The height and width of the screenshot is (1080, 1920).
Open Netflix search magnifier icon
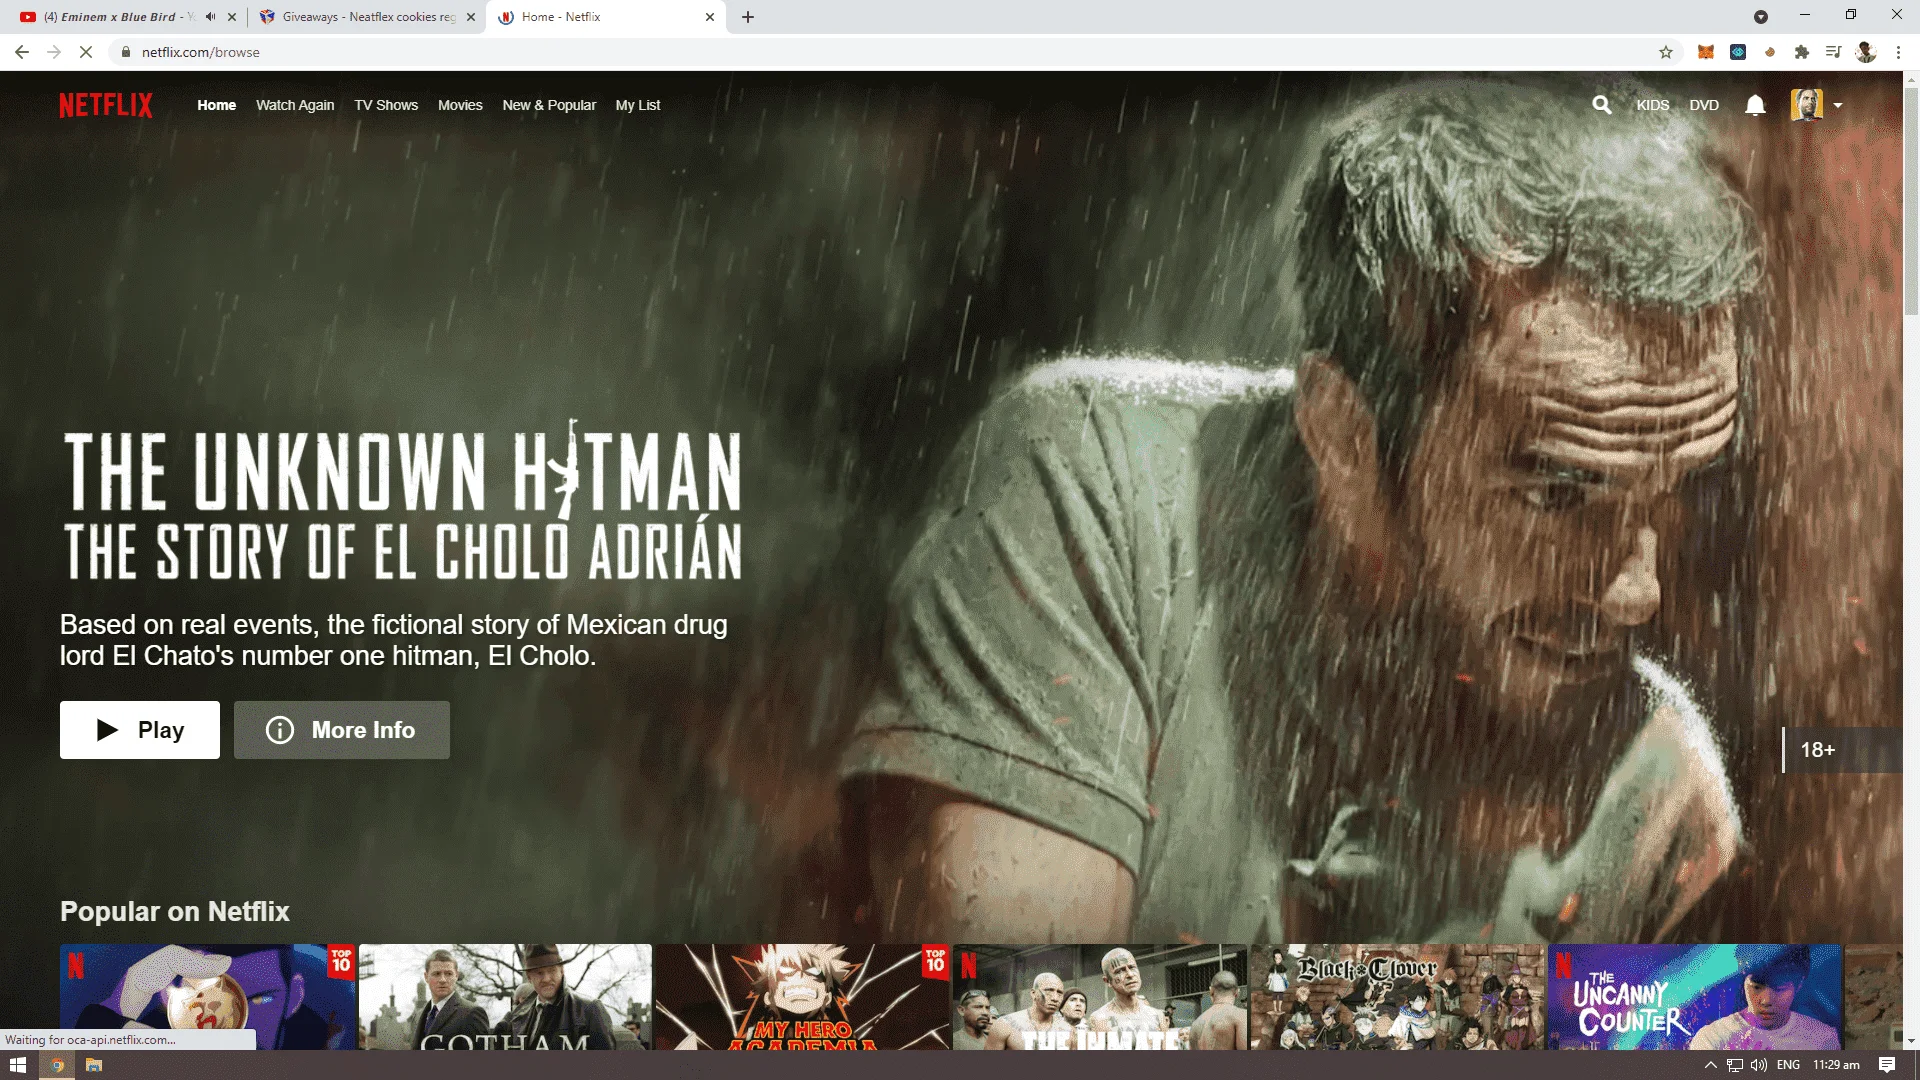coord(1602,105)
